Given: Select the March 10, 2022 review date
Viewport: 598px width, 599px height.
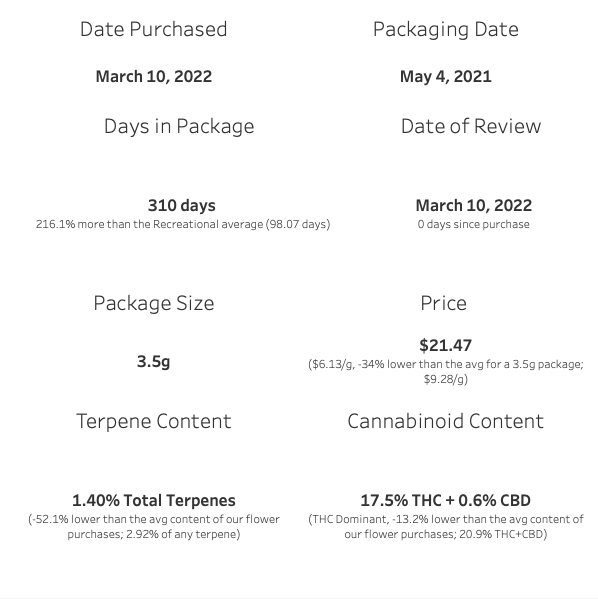Looking at the screenshot, I should coord(473,206).
